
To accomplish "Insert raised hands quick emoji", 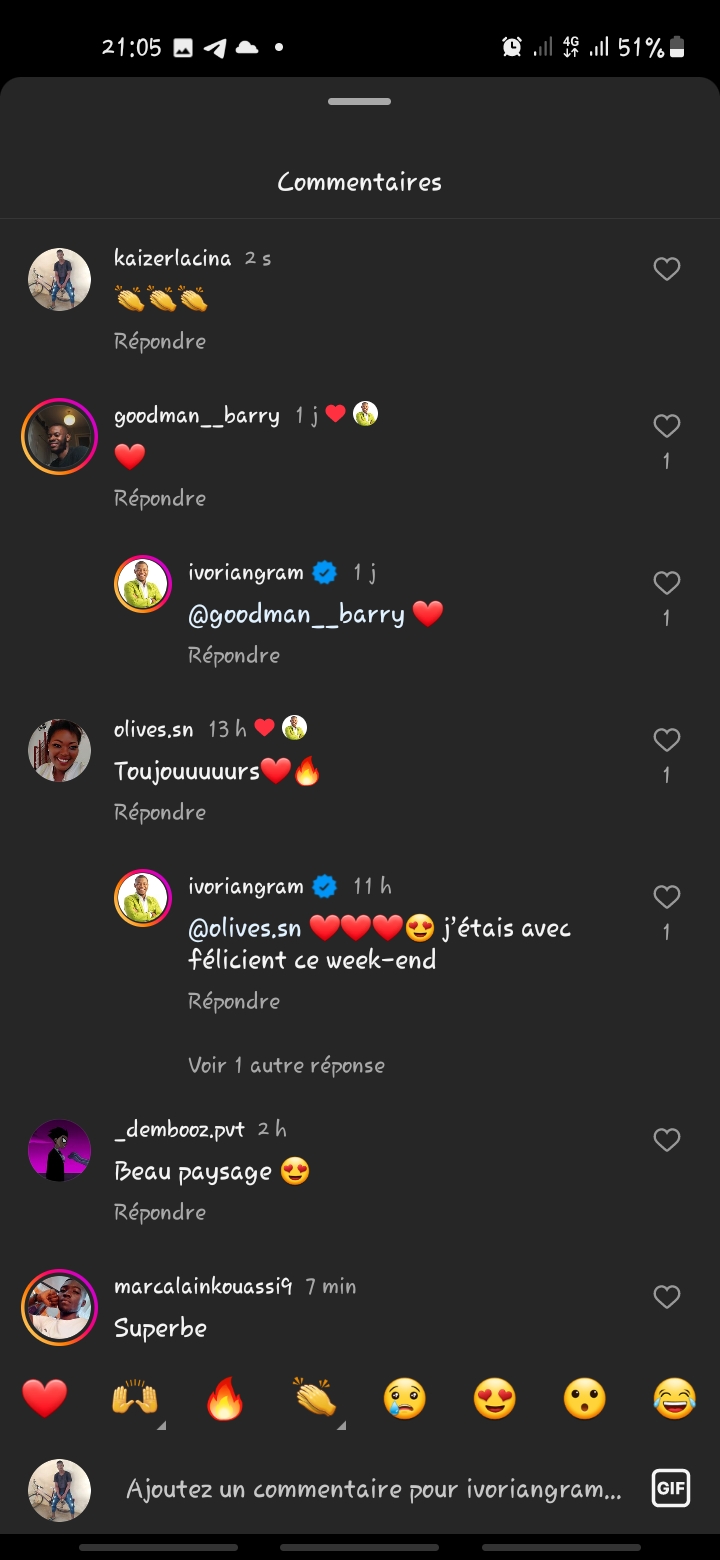I will 135,1398.
